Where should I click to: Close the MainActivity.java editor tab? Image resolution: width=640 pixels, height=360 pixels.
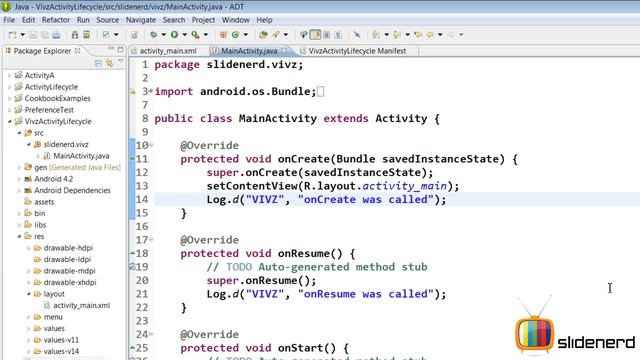pyautogui.click(x=284, y=51)
